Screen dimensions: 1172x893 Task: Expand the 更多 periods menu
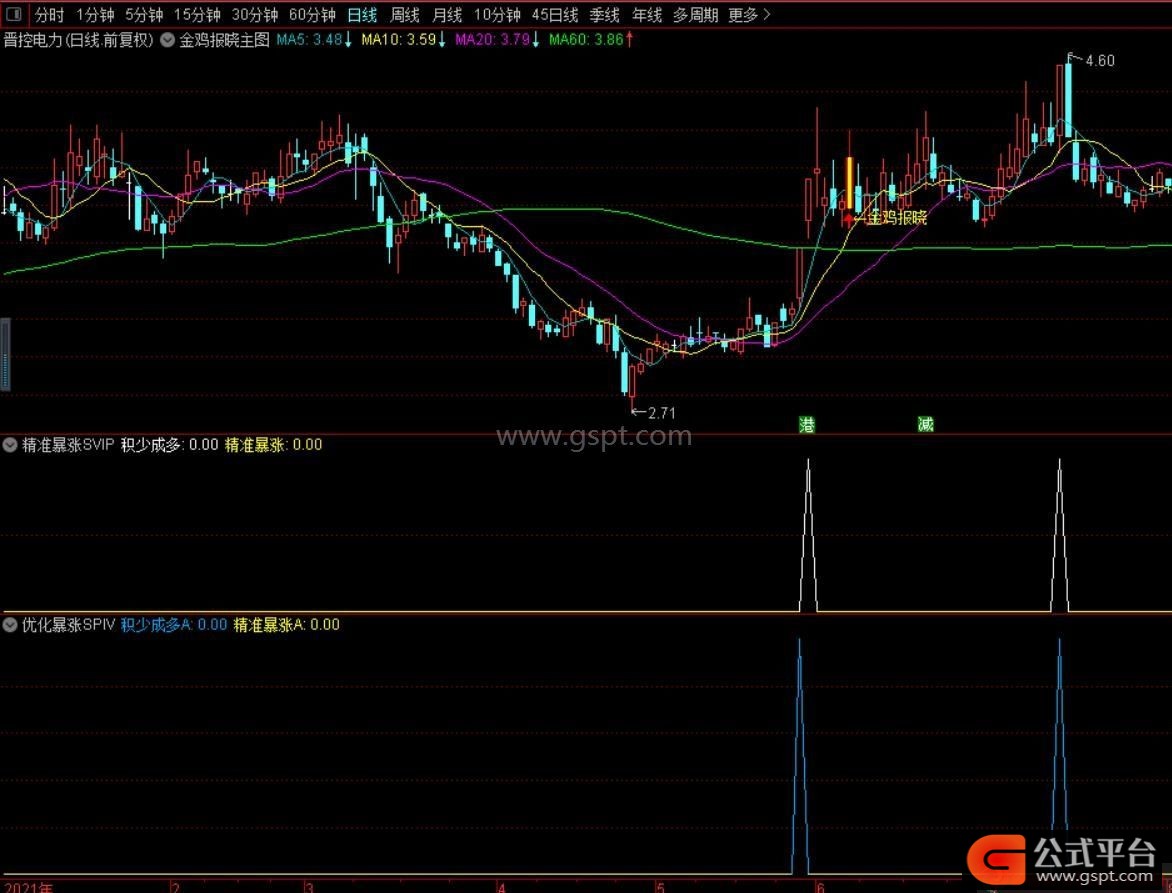click(749, 15)
